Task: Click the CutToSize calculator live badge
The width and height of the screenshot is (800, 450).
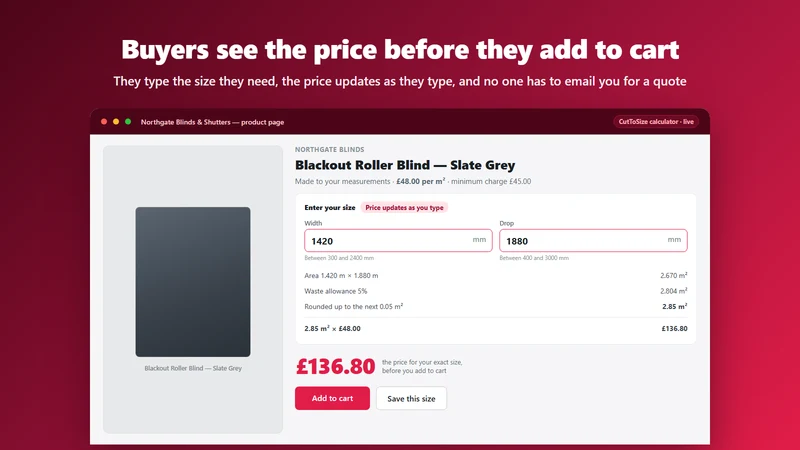Action: [656, 121]
